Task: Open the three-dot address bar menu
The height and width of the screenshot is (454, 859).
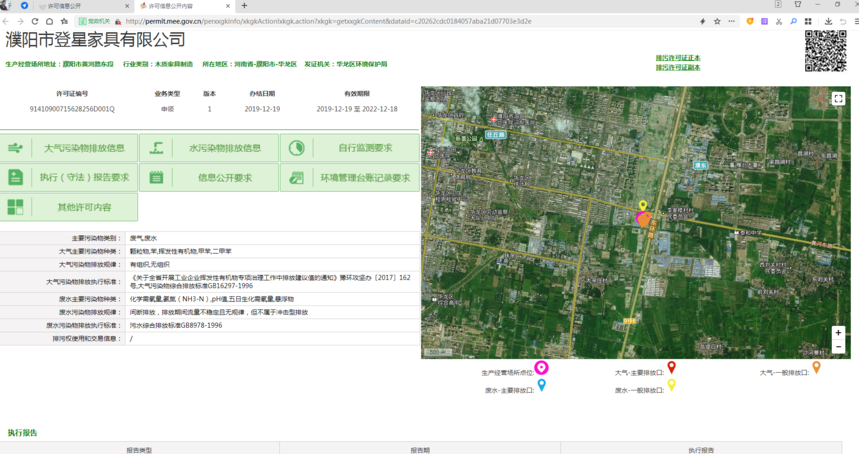Action: [x=731, y=21]
